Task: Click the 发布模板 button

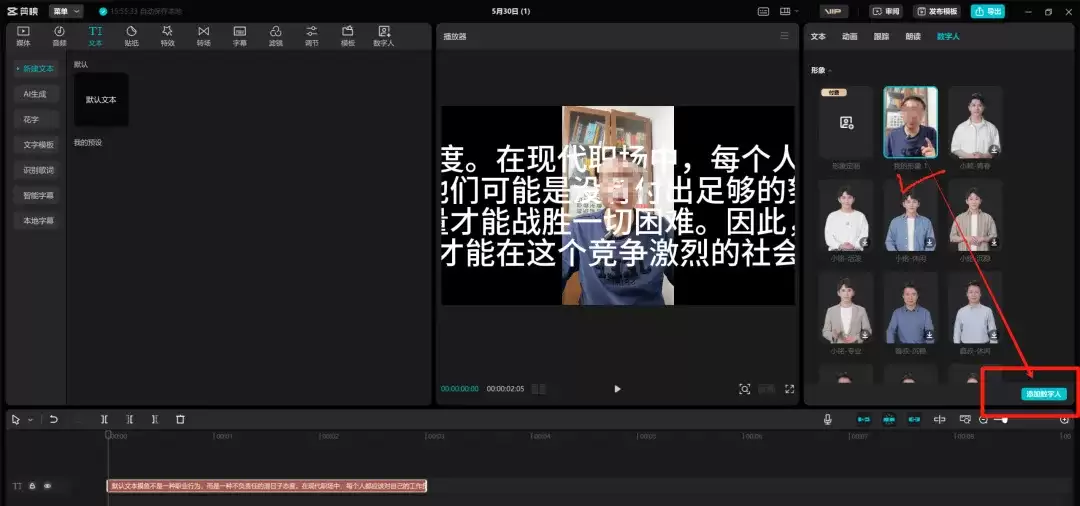Action: (937, 12)
